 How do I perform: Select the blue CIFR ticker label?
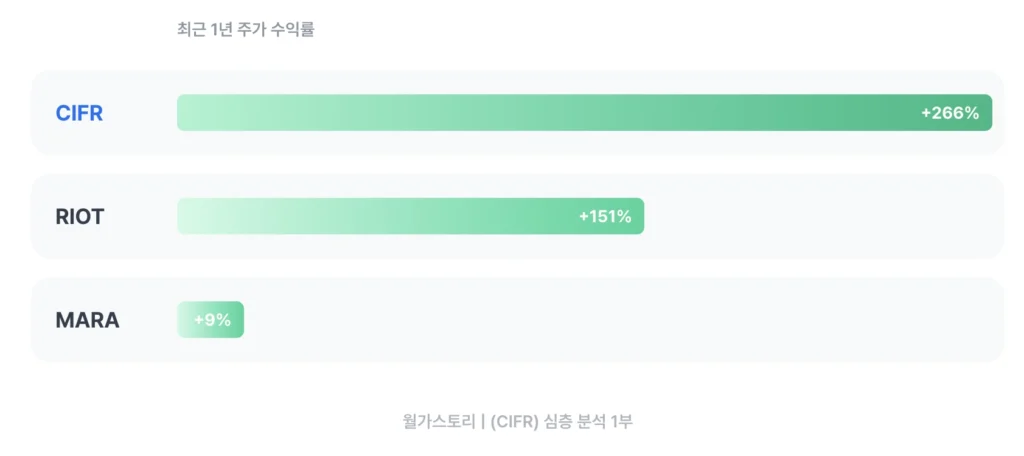79,113
